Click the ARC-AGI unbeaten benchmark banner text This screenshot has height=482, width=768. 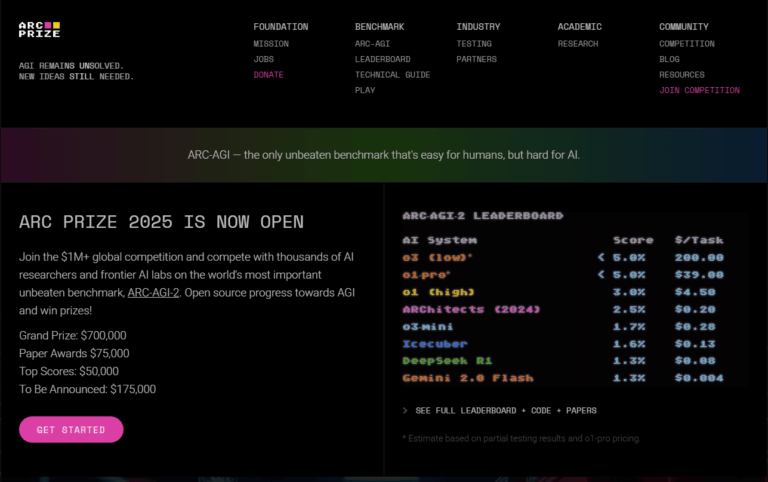tap(384, 155)
